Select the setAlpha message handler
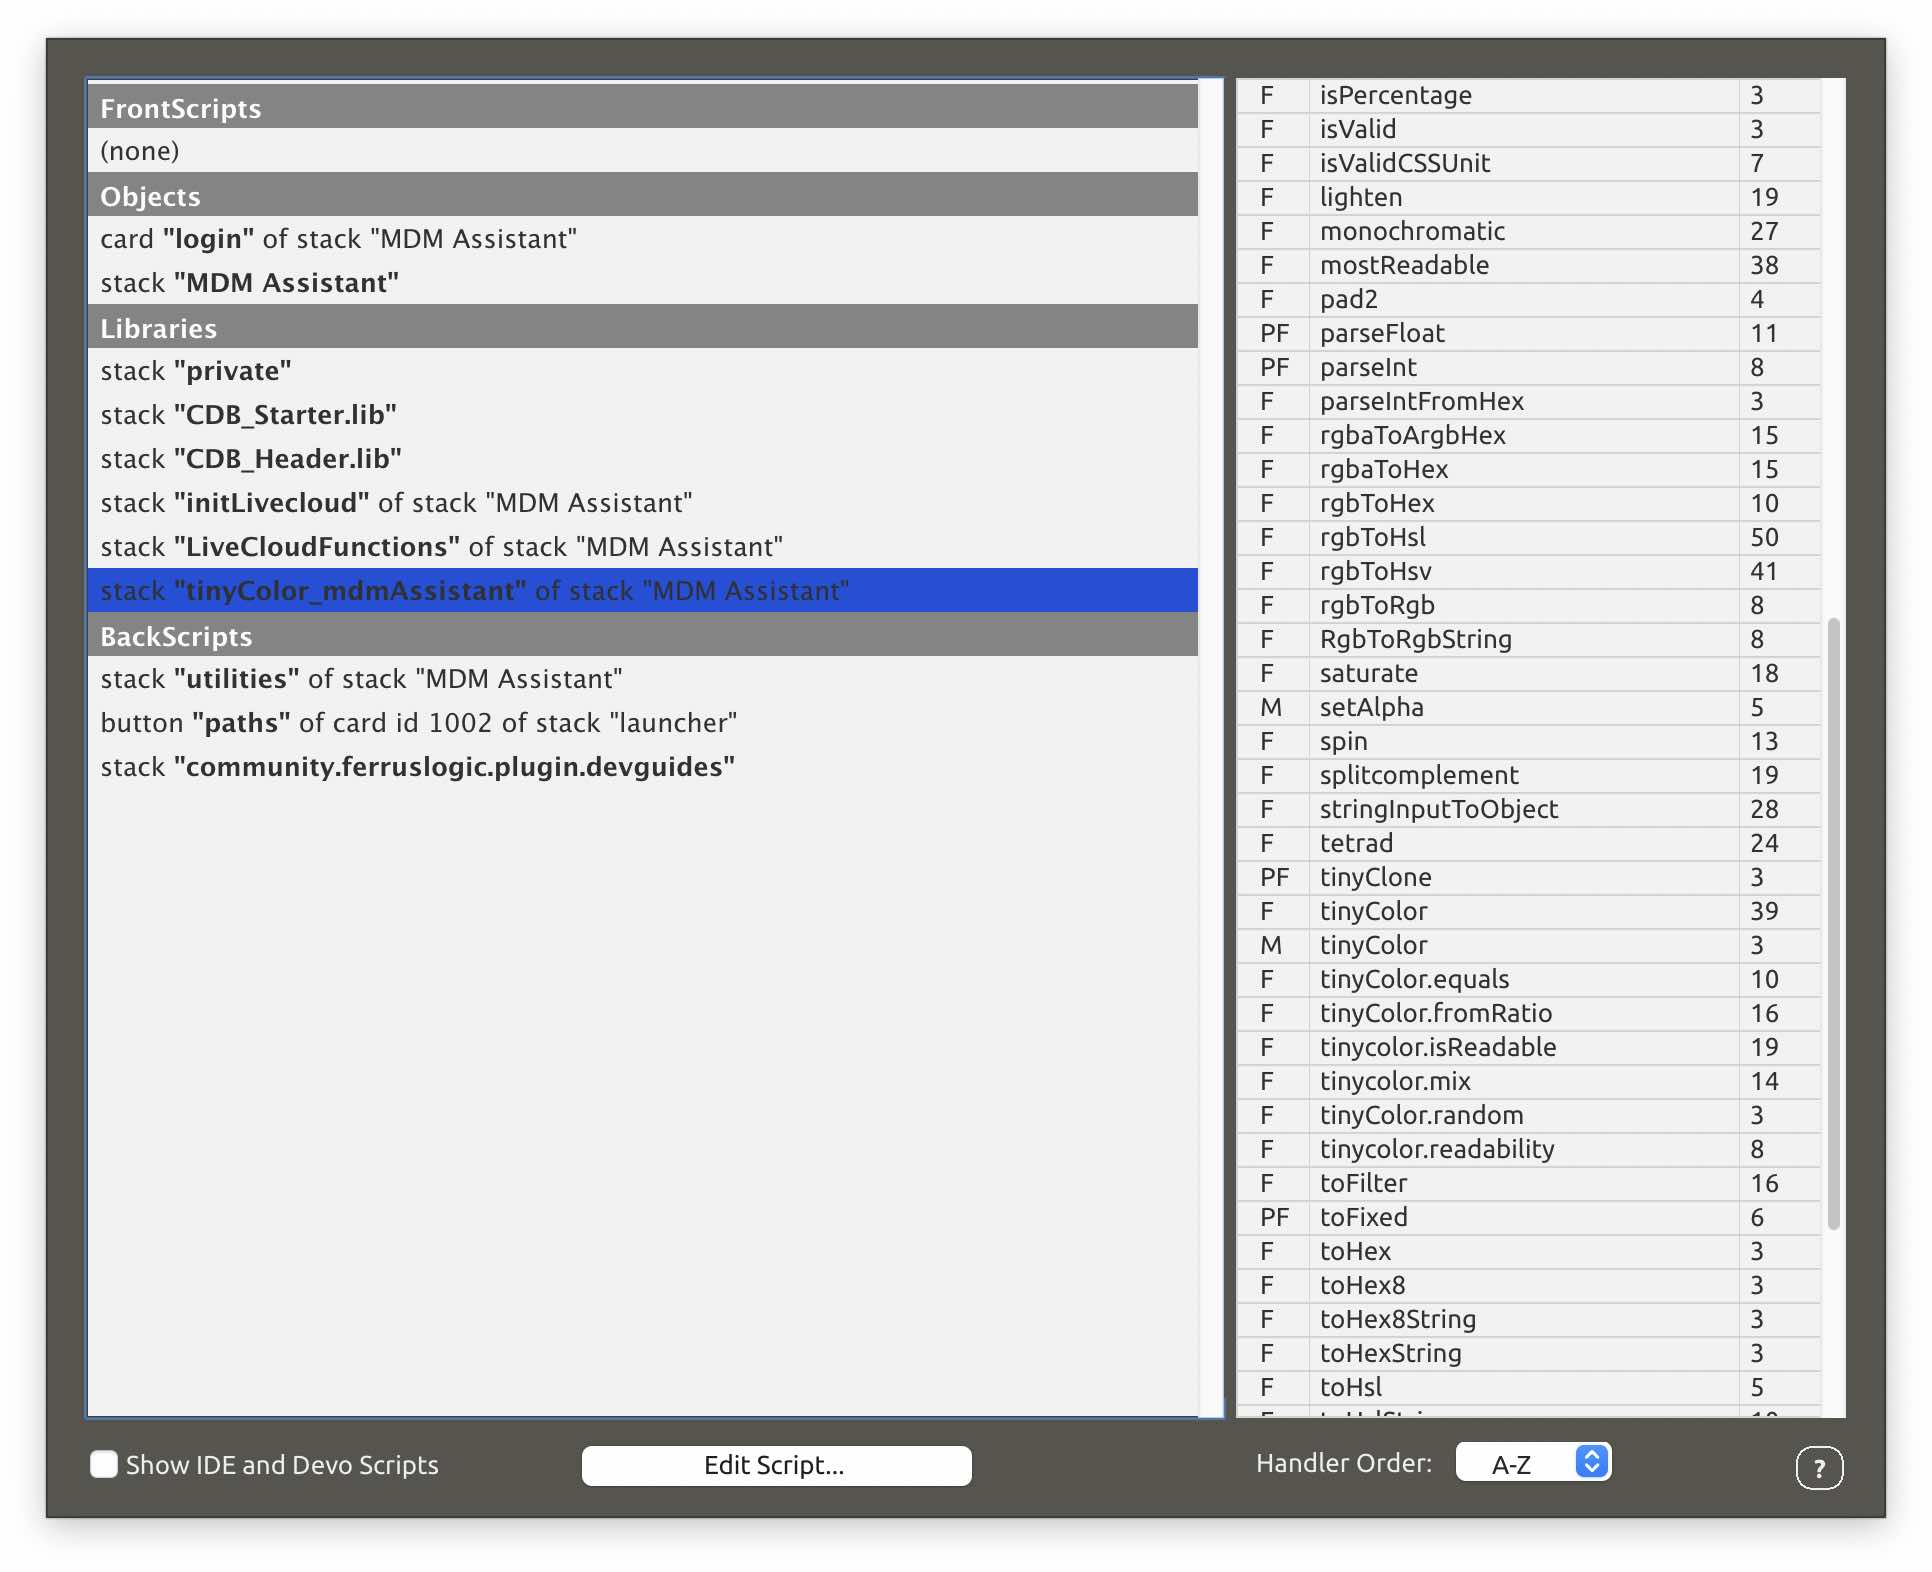 [x=1371, y=707]
